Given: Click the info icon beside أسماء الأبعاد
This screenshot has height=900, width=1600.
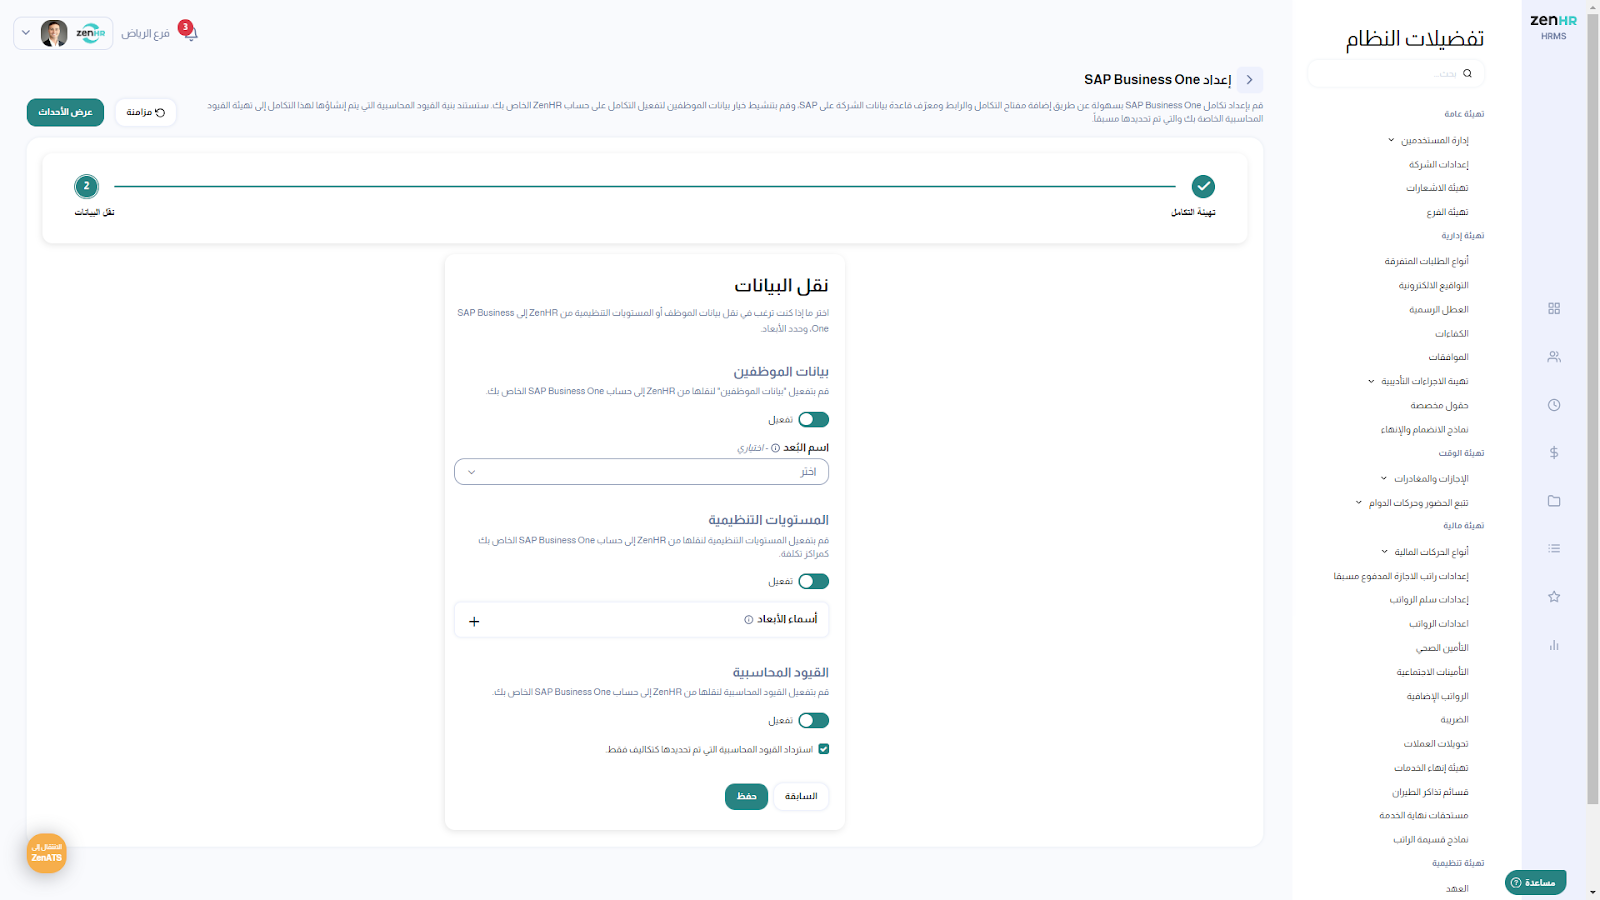Looking at the screenshot, I should (748, 620).
